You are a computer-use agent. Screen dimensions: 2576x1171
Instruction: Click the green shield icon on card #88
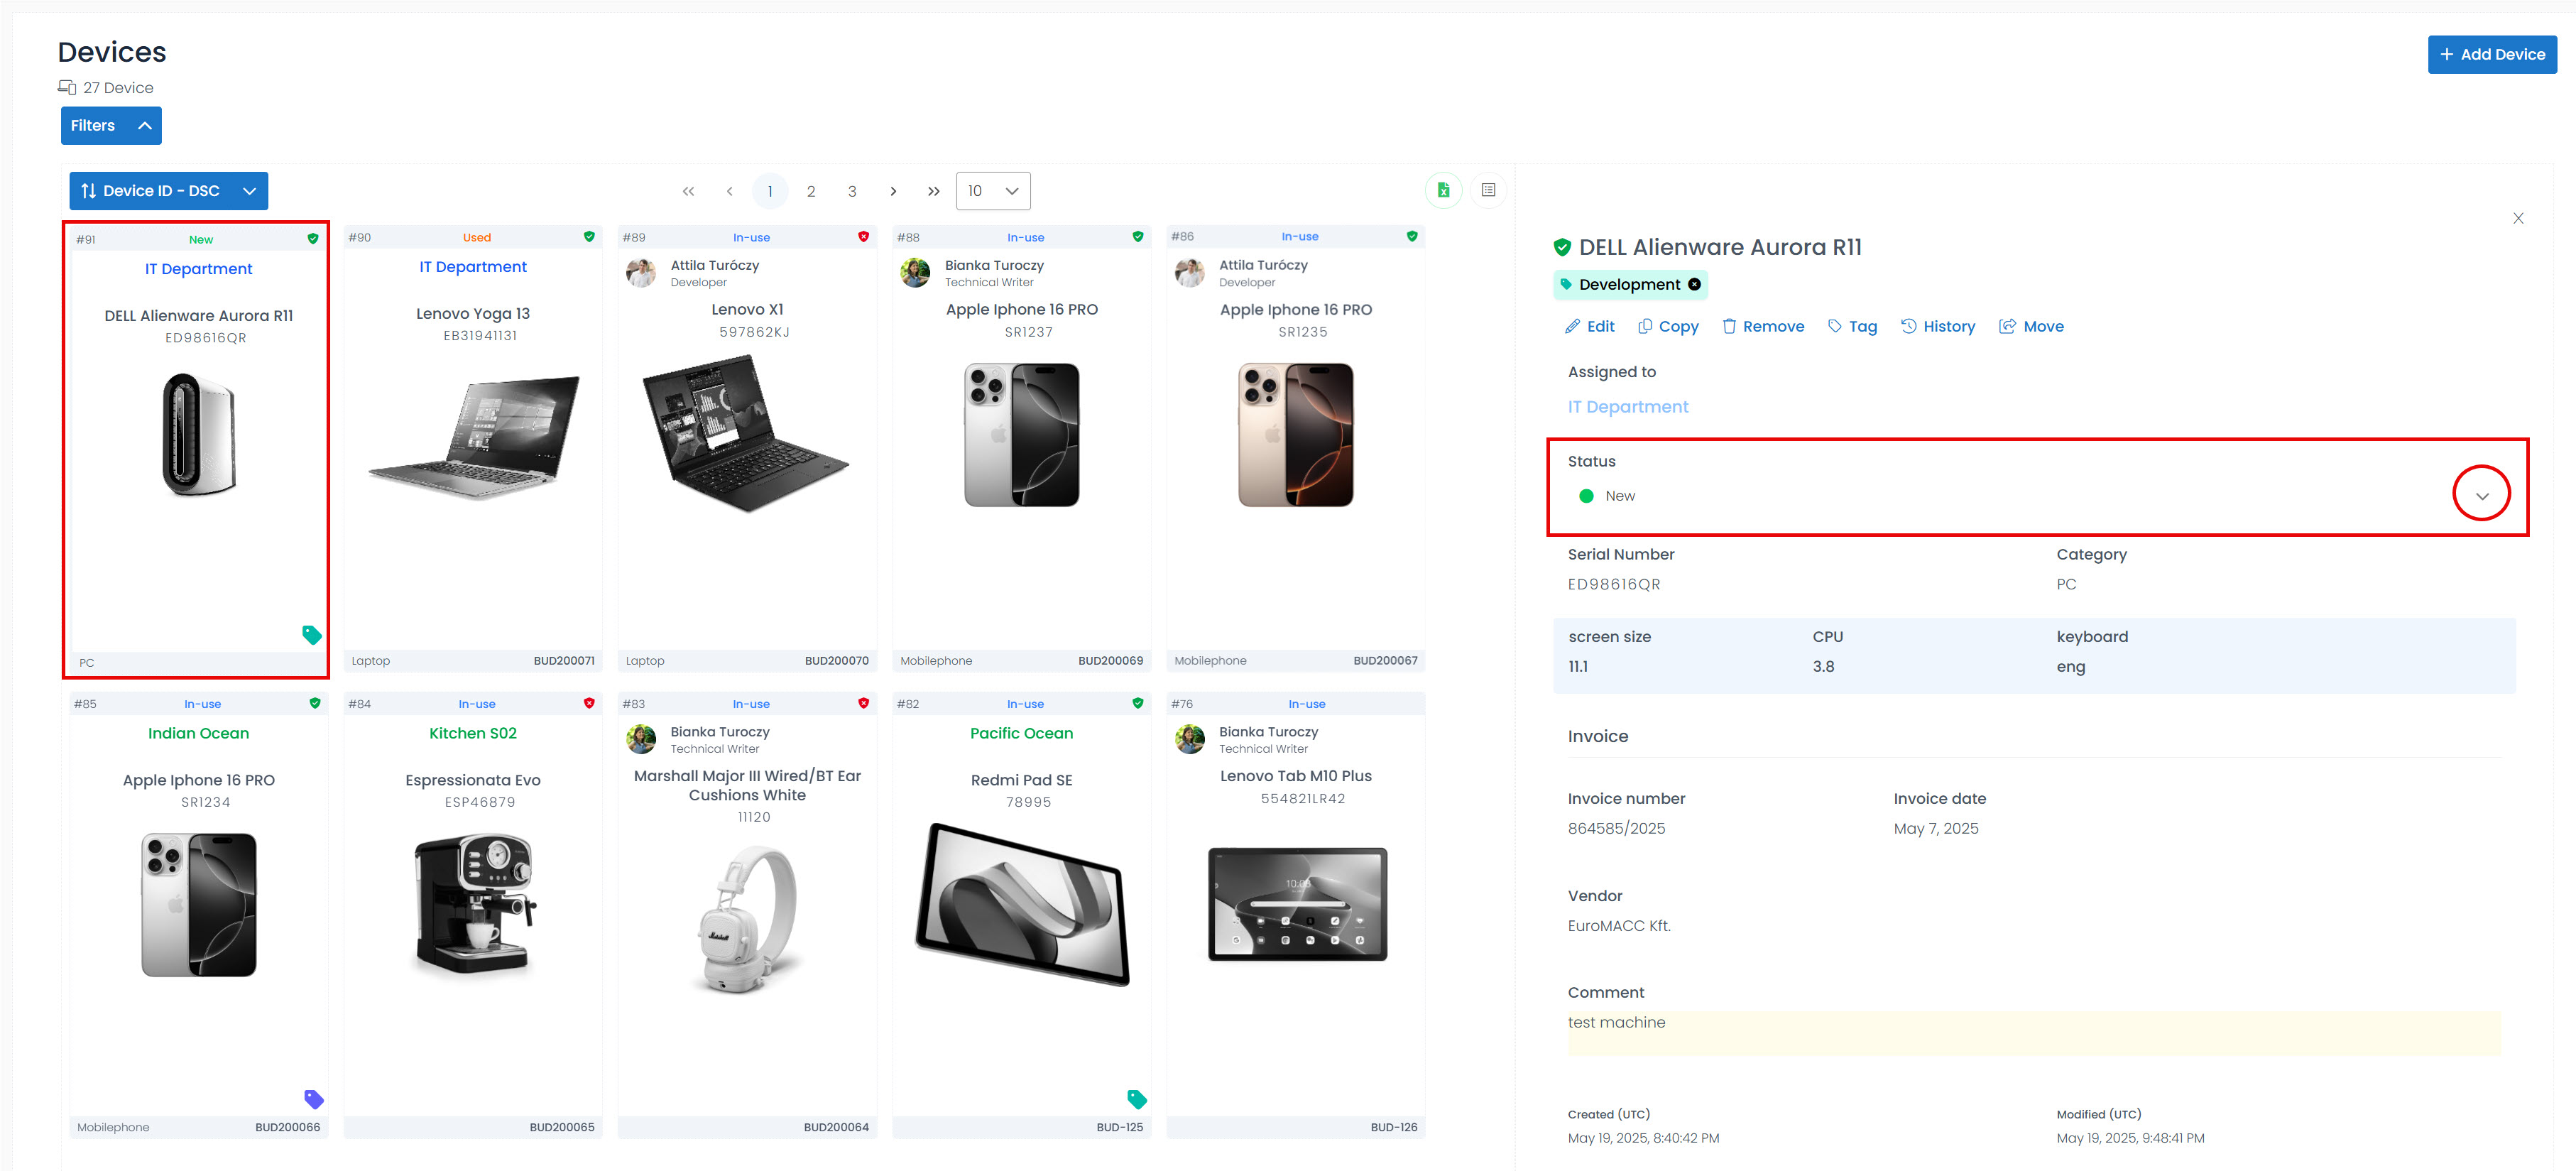pyautogui.click(x=1137, y=237)
